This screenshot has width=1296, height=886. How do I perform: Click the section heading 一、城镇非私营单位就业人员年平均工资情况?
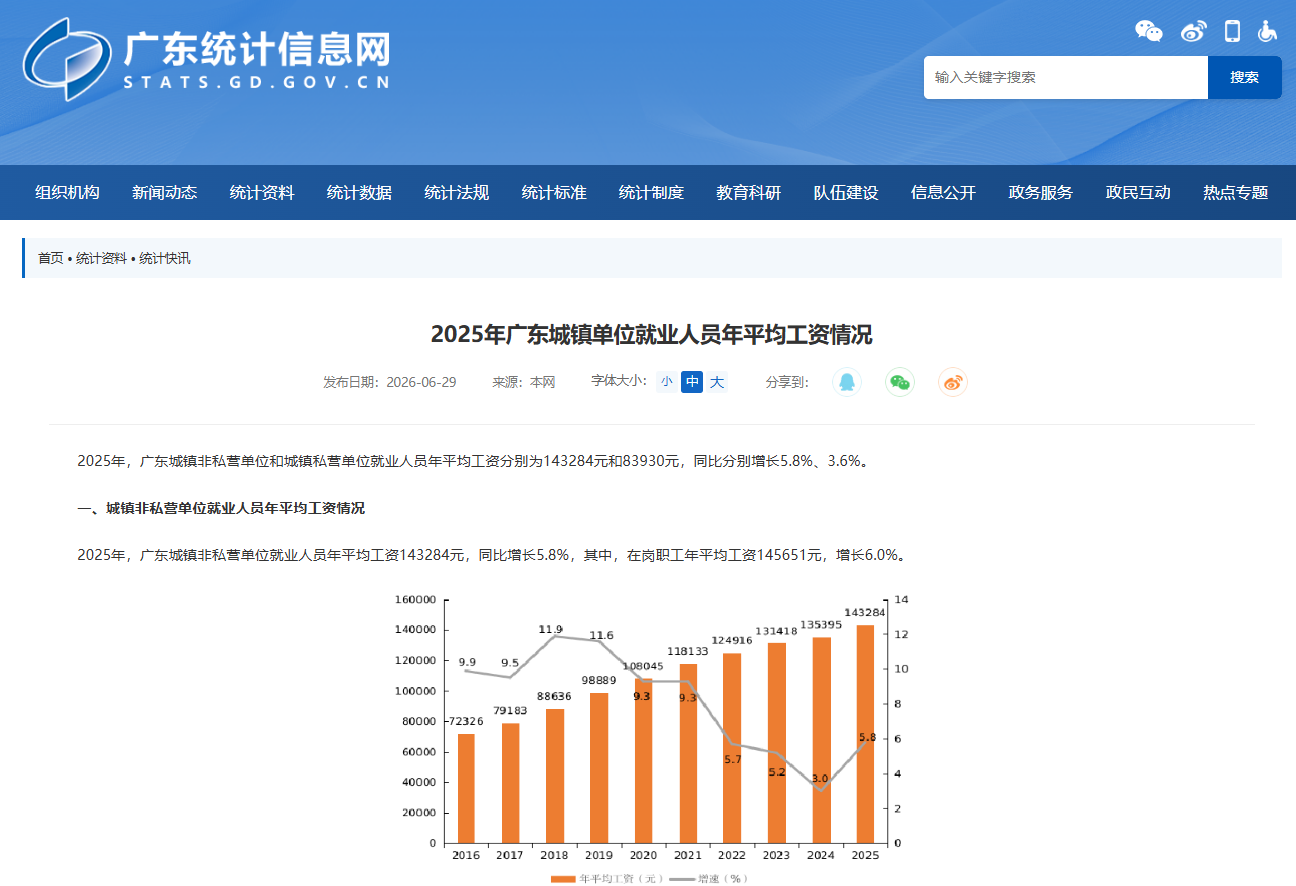(x=221, y=508)
